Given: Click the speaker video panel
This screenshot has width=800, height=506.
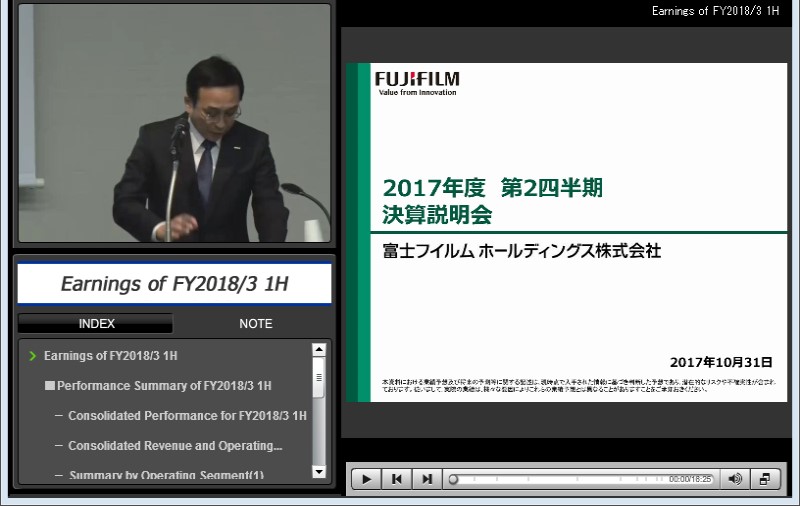Looking at the screenshot, I should click(x=174, y=123).
